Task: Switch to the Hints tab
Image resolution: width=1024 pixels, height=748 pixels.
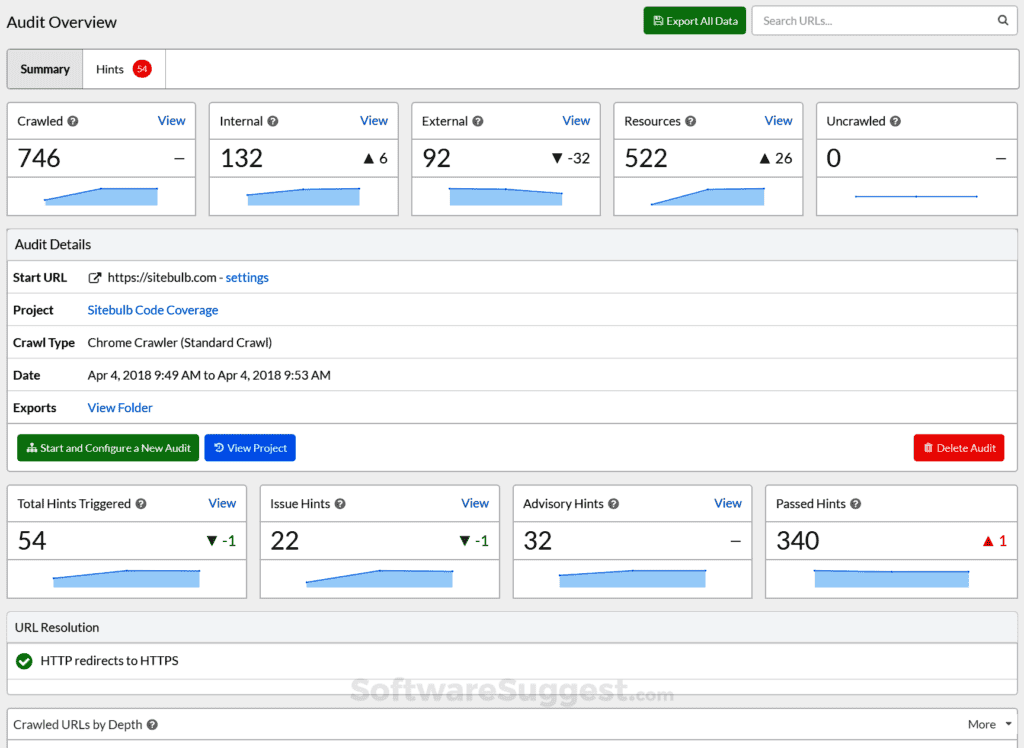Action: (x=124, y=69)
